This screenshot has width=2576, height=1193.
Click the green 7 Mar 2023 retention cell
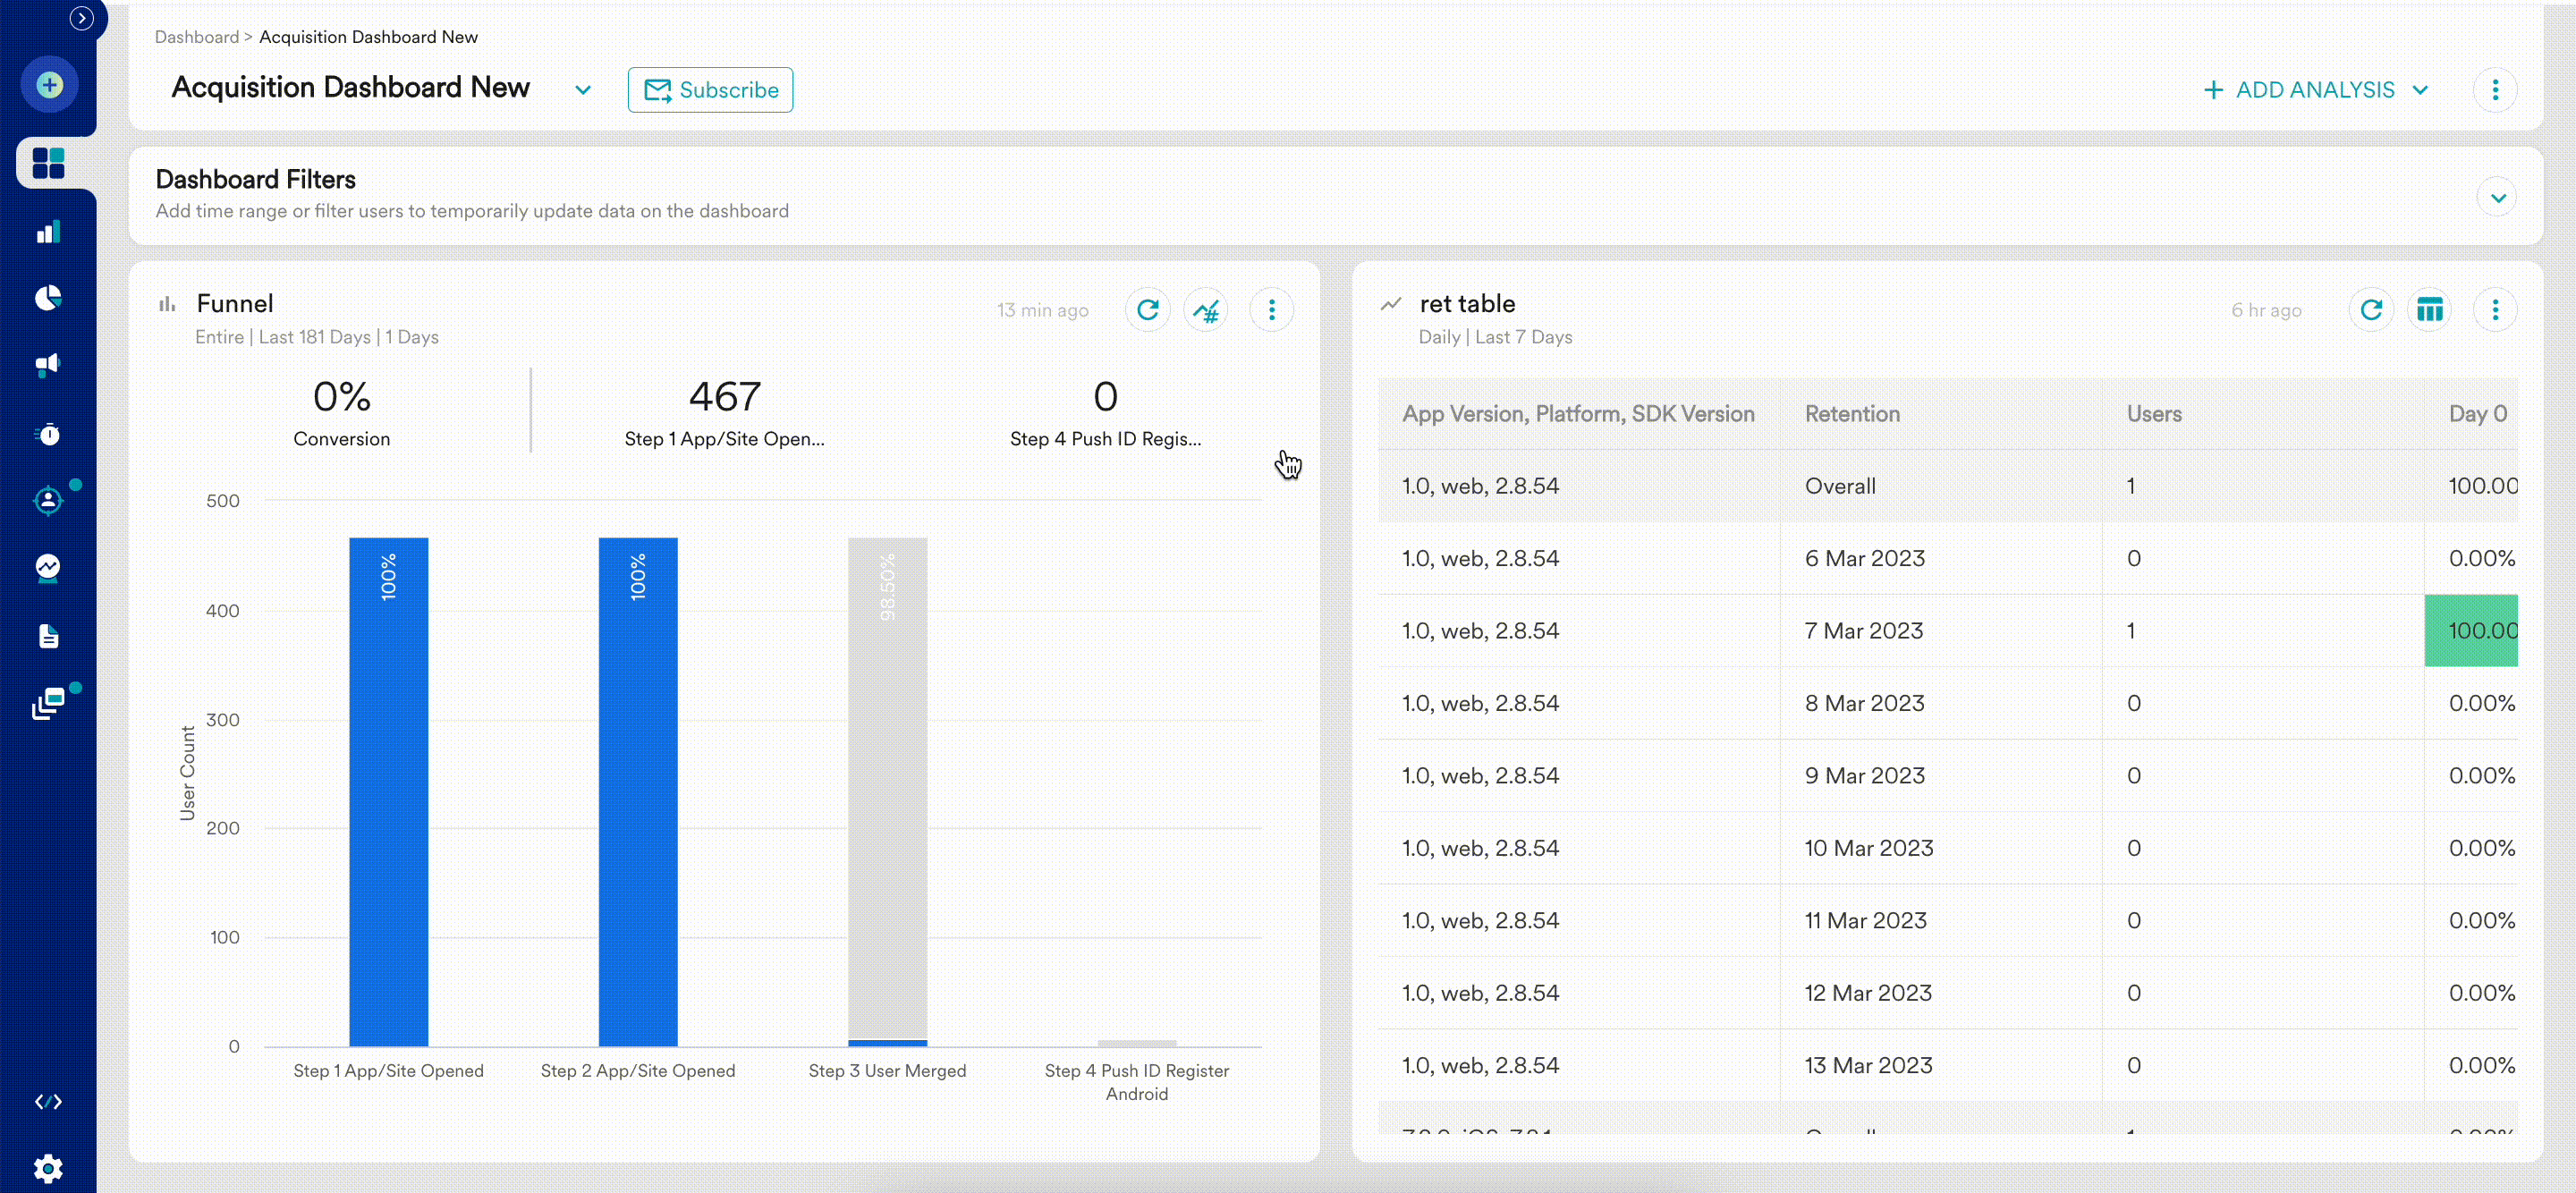point(2471,631)
